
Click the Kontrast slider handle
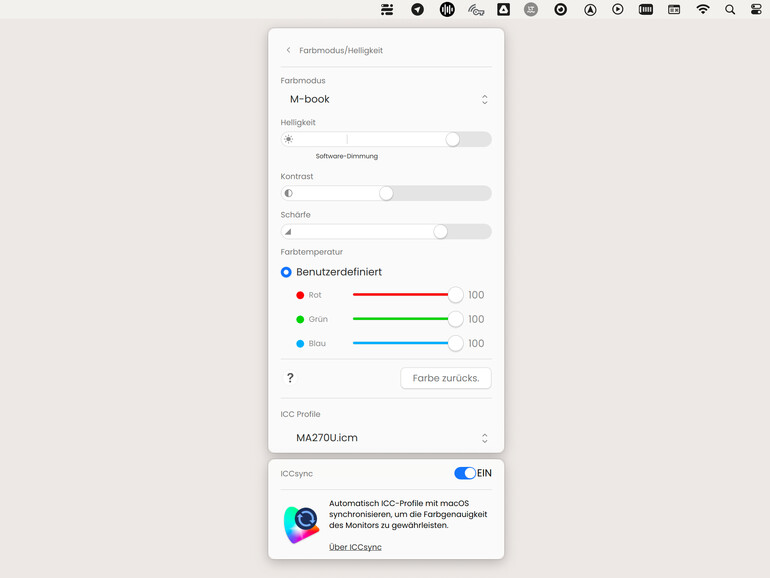(x=386, y=193)
